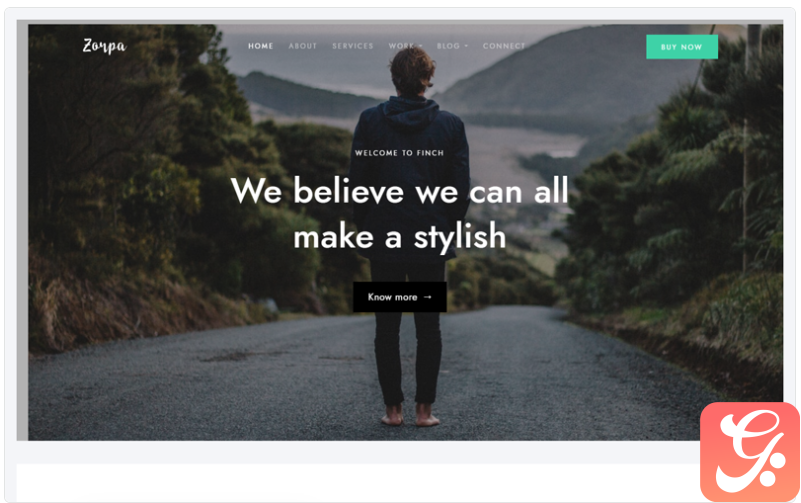Image resolution: width=801 pixels, height=503 pixels.
Task: Click the arrow icon inside Know more
Action: [428, 297]
